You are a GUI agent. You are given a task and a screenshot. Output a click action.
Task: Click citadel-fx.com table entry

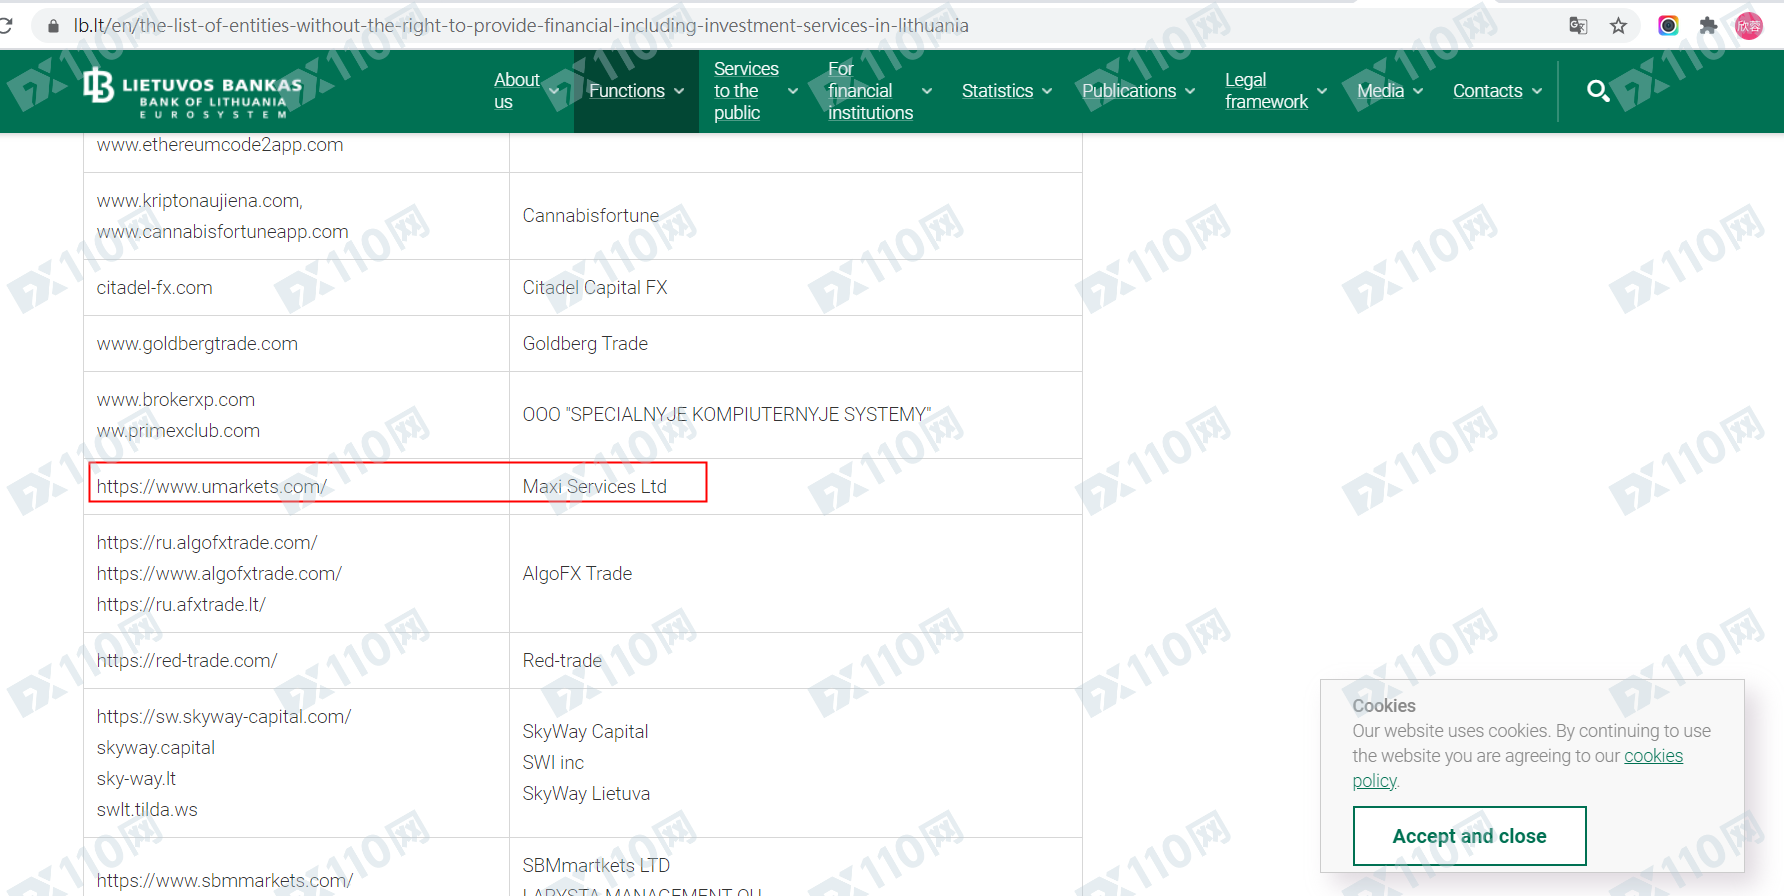pyautogui.click(x=154, y=288)
